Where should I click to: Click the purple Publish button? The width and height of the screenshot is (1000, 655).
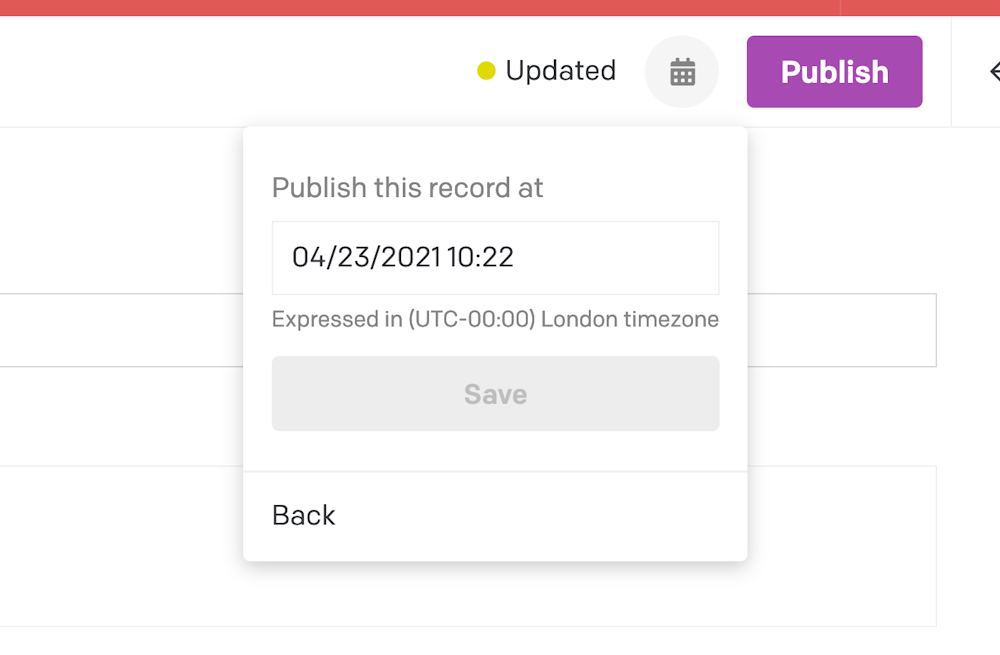(834, 71)
